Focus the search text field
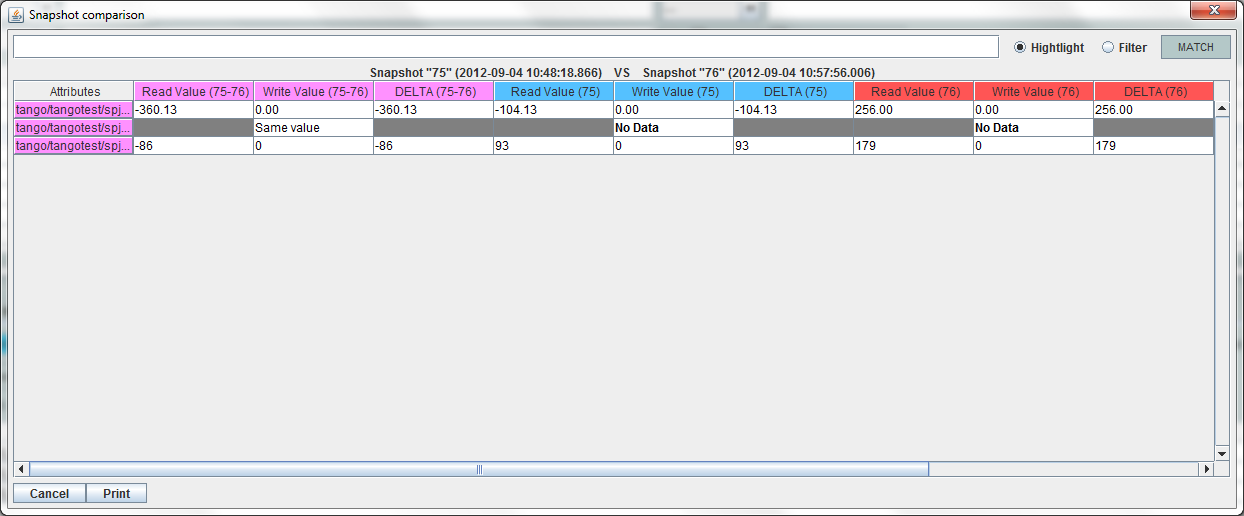The width and height of the screenshot is (1244, 516). click(x=505, y=47)
